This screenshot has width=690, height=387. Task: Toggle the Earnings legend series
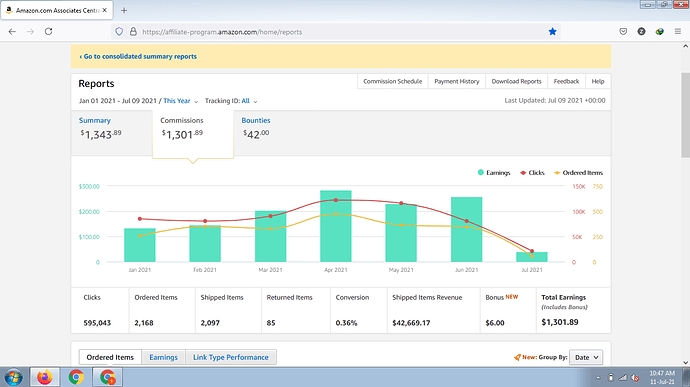(494, 173)
